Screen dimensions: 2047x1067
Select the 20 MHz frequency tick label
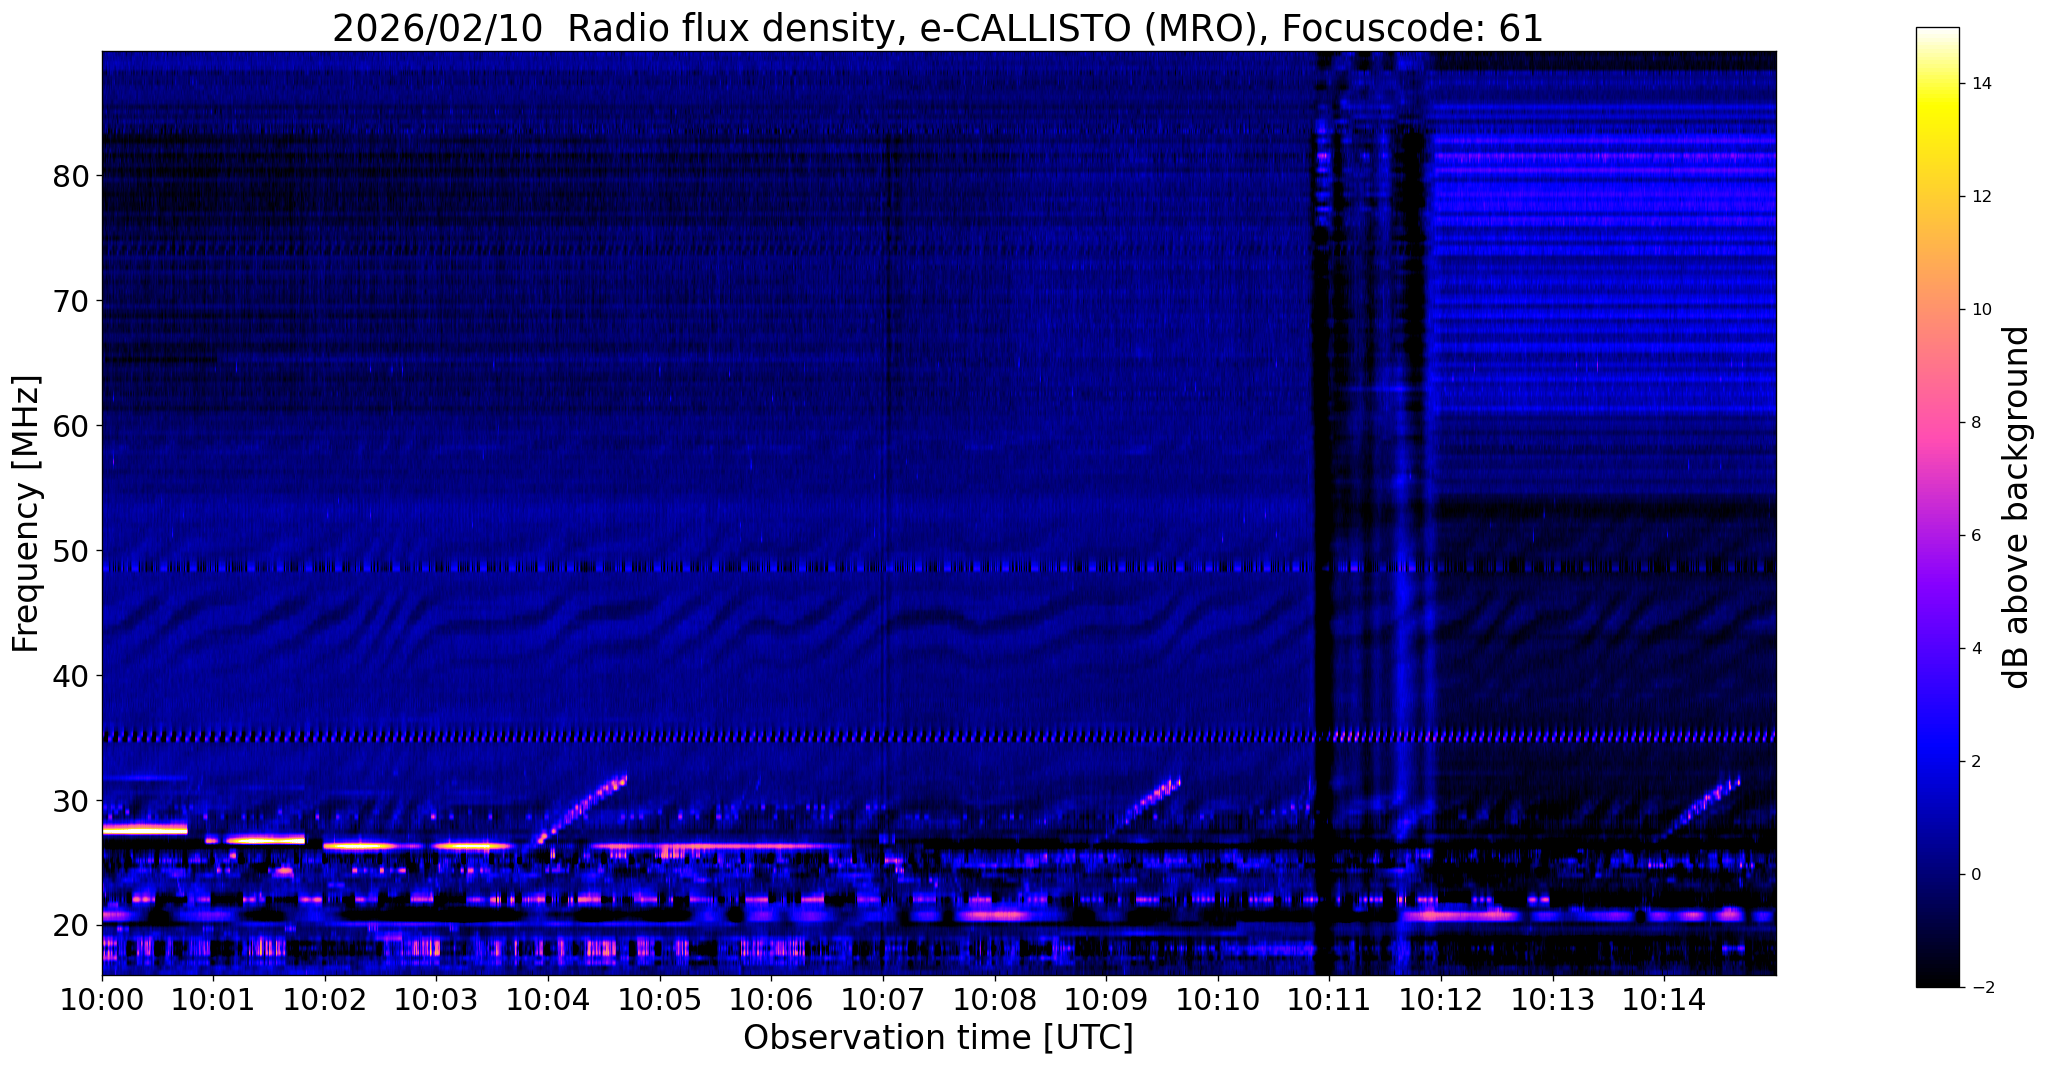[x=71, y=926]
